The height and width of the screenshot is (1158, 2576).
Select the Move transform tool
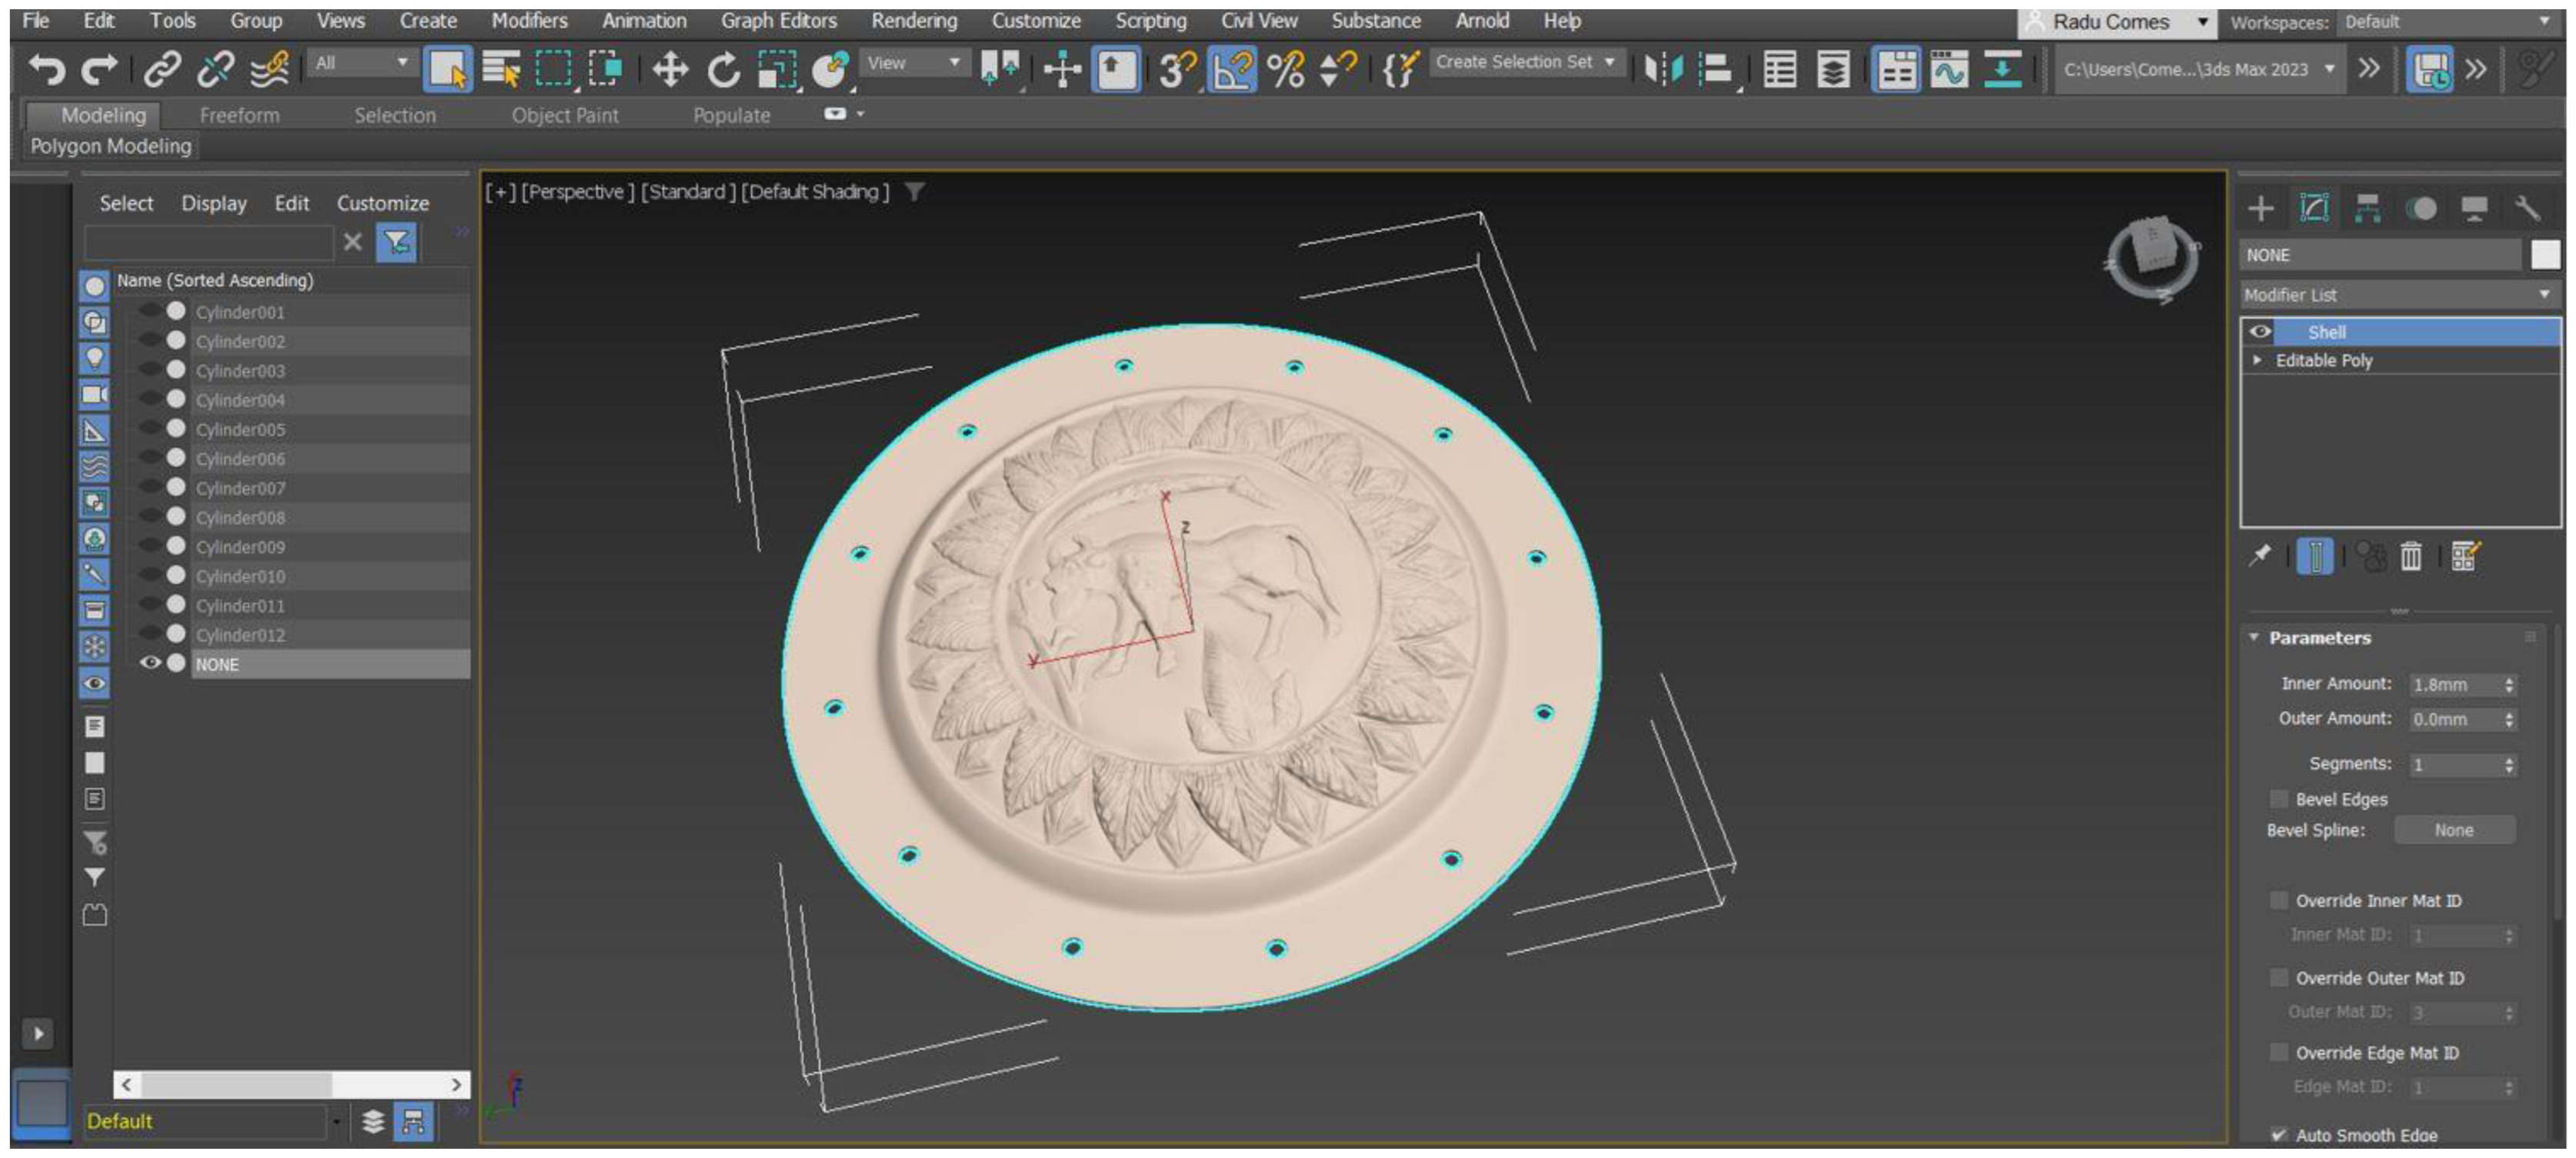coord(669,70)
